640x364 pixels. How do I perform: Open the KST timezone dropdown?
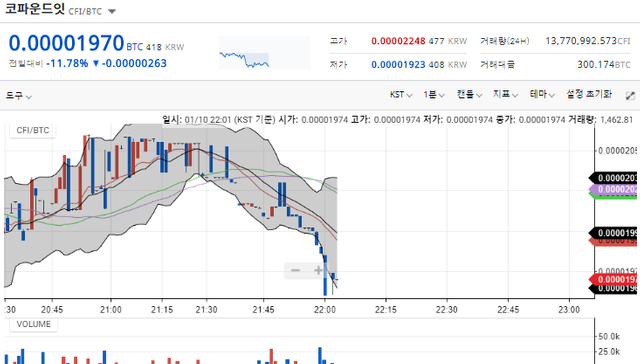pos(401,95)
